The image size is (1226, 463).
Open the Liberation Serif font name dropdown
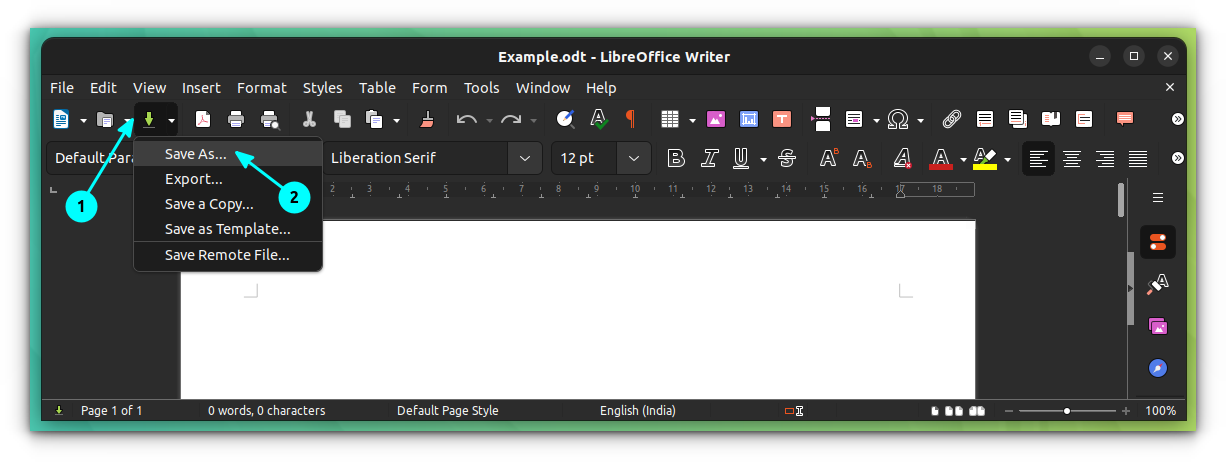pos(525,158)
